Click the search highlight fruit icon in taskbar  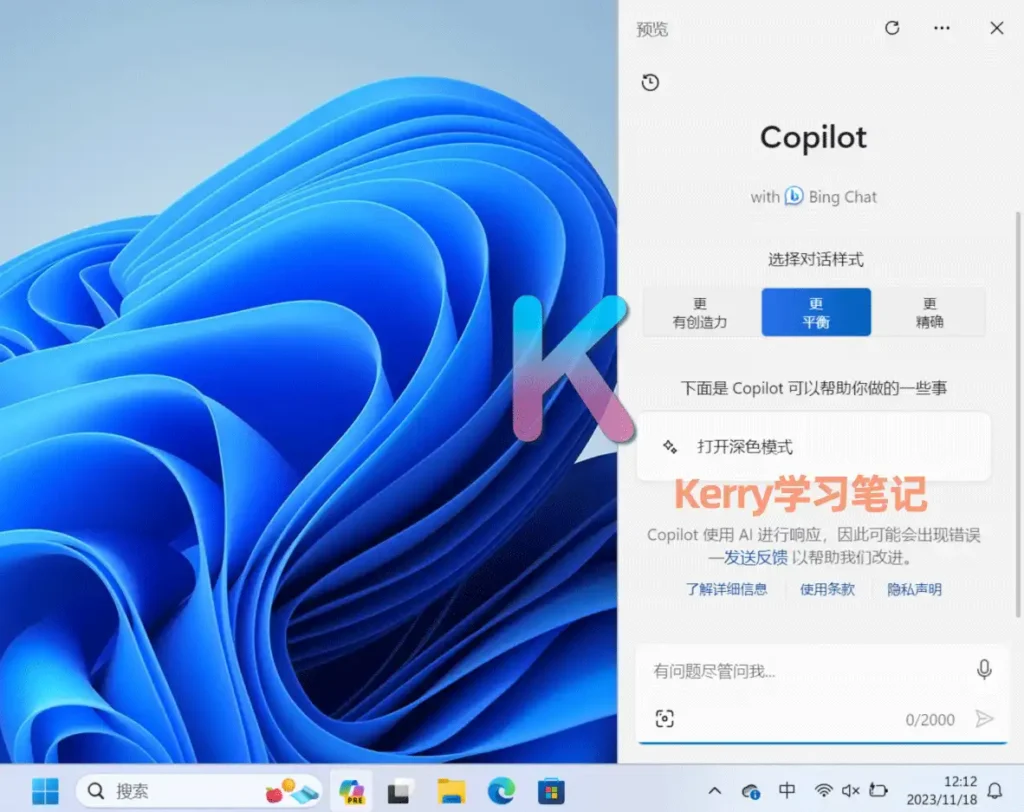(291, 791)
